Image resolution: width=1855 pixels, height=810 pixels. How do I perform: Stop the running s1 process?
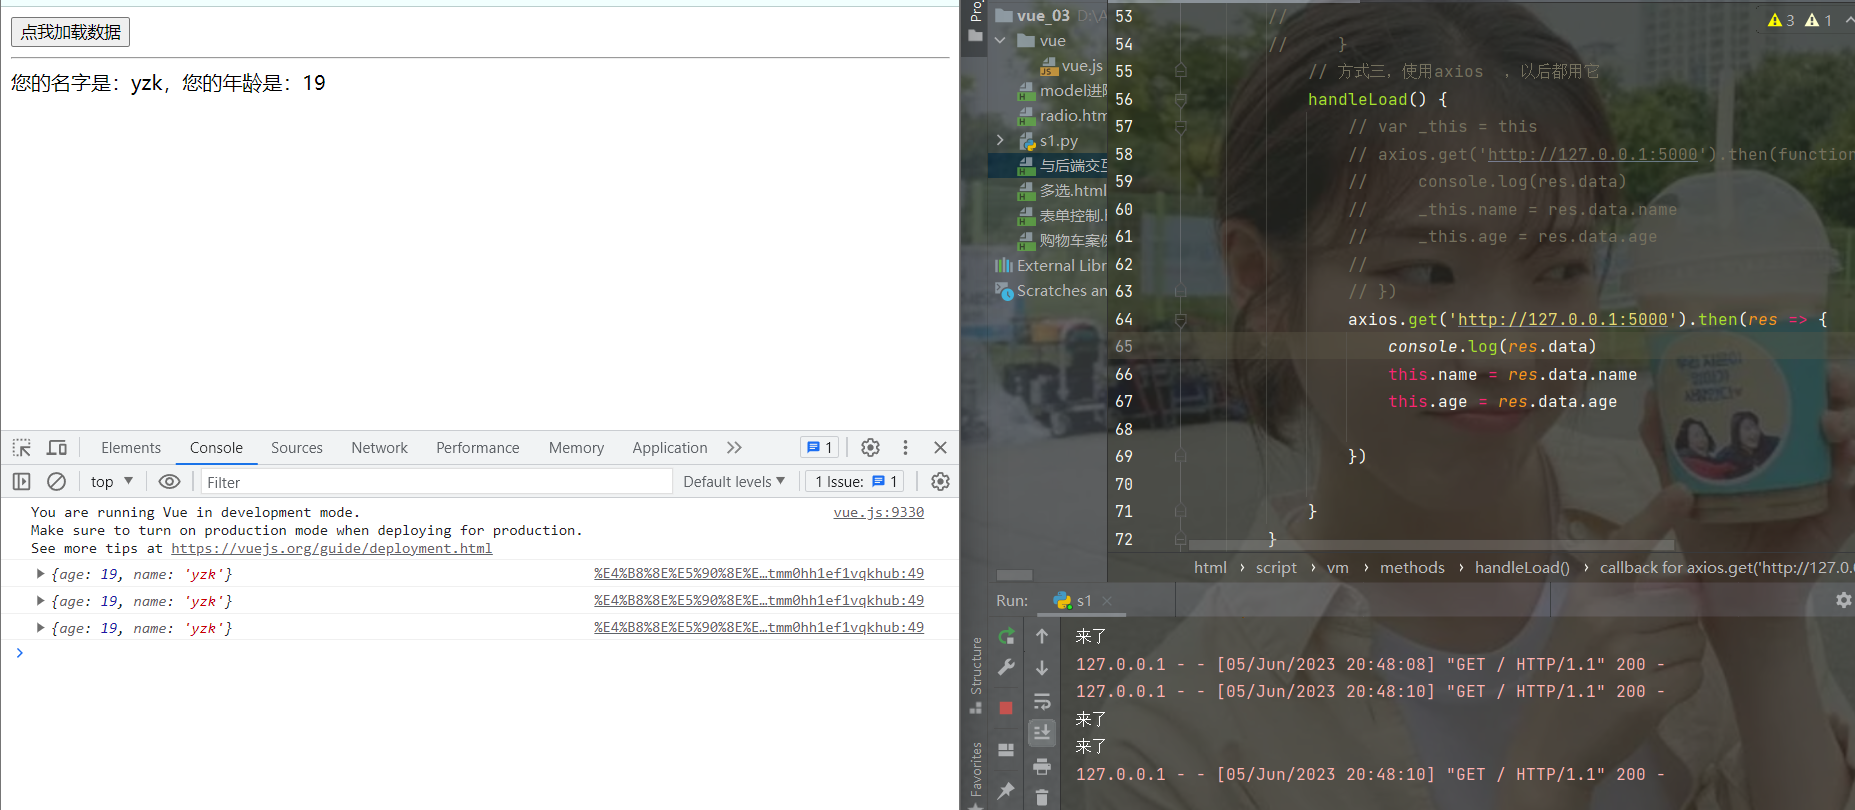pos(1006,708)
